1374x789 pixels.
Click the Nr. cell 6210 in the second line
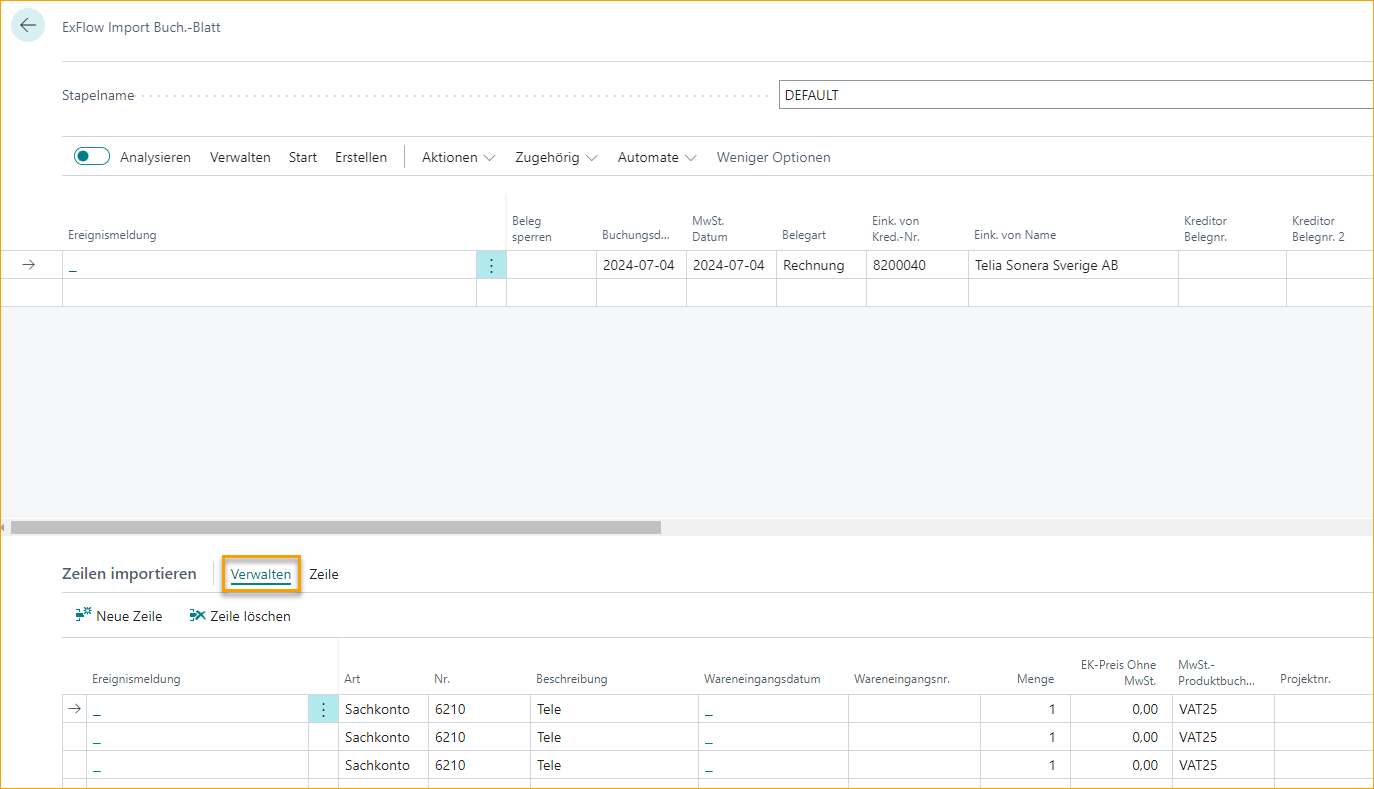(x=479, y=737)
